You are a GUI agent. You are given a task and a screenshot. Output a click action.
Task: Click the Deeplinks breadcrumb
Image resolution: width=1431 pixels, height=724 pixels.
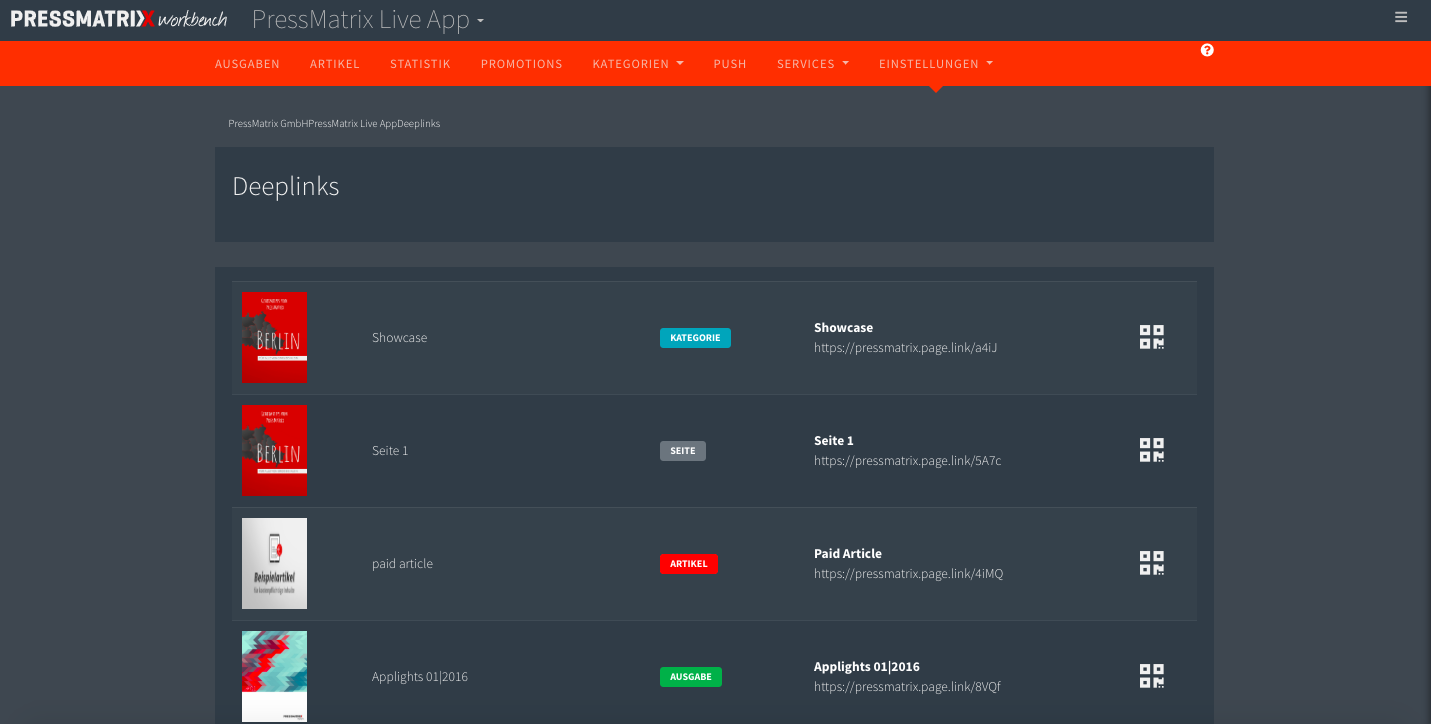pyautogui.click(x=418, y=124)
